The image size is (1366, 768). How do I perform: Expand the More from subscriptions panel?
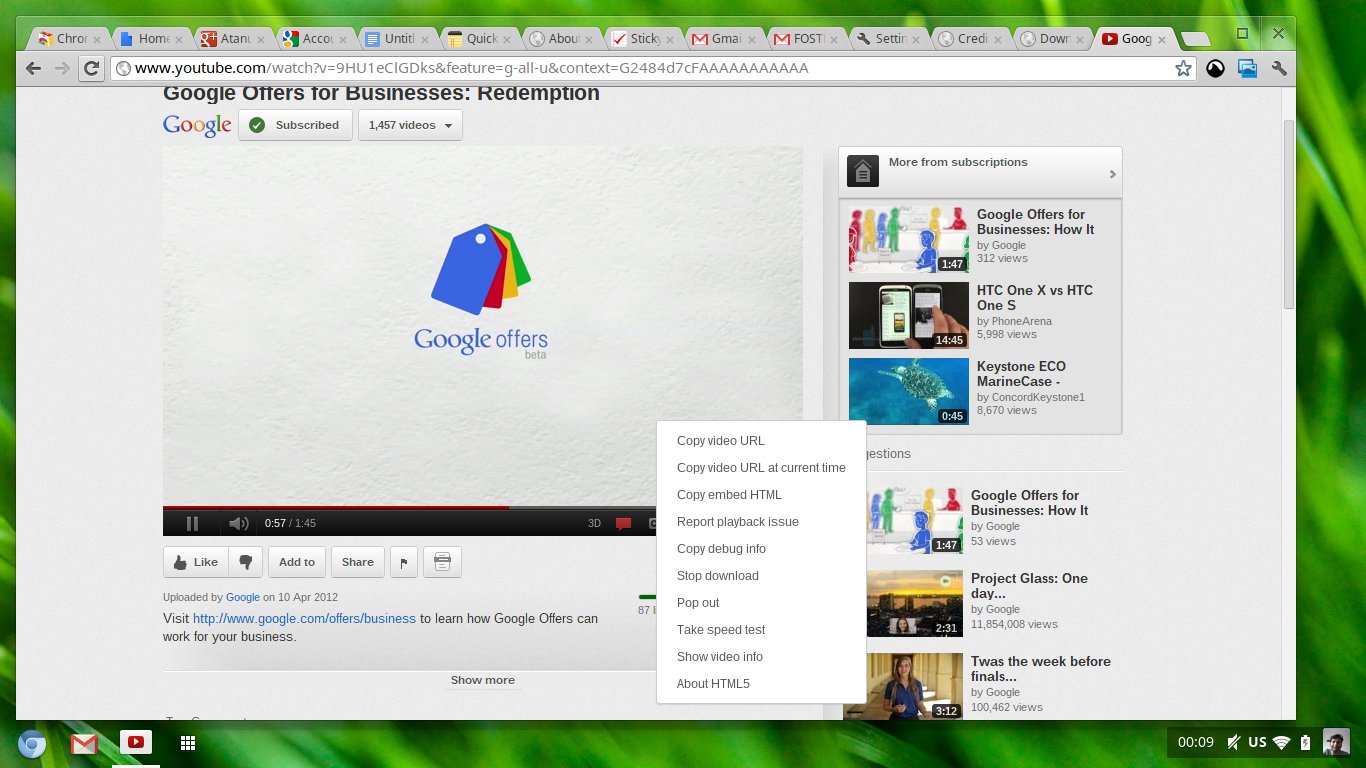click(x=980, y=171)
